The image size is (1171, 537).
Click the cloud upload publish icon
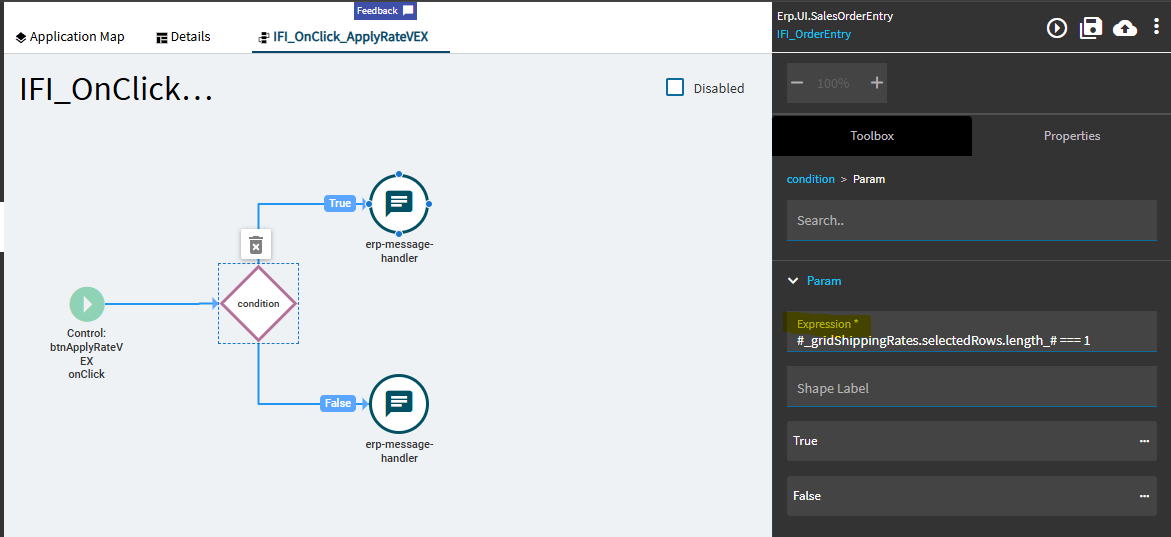1125,28
